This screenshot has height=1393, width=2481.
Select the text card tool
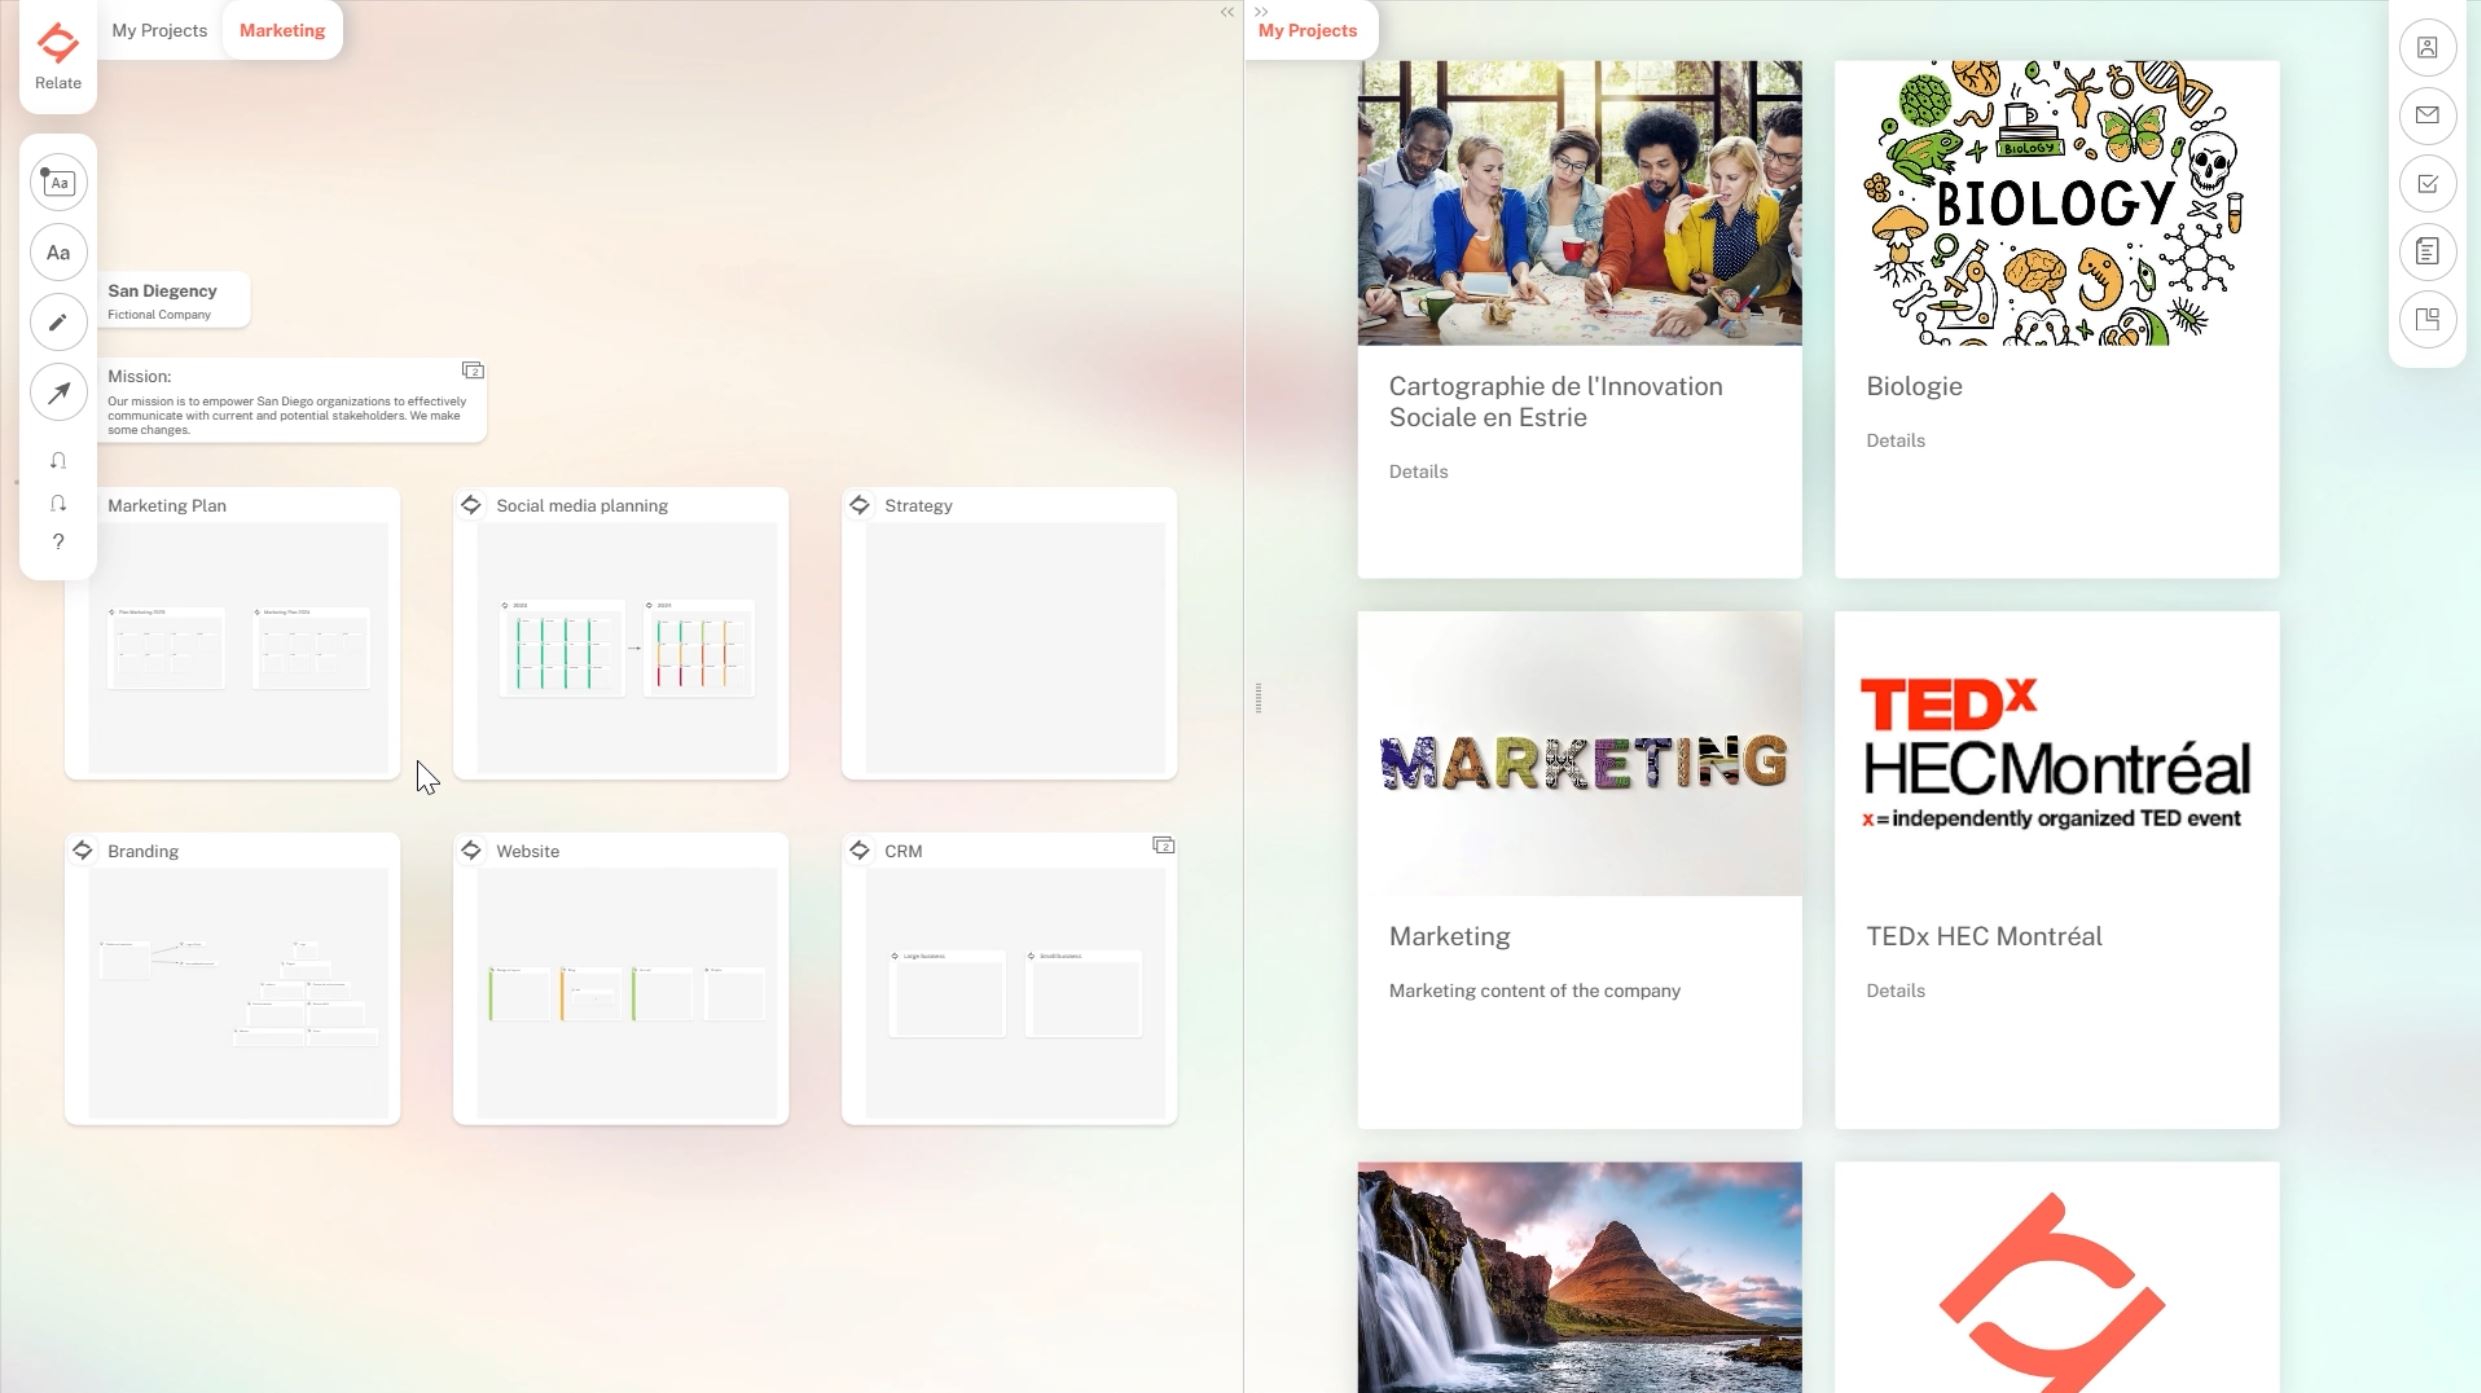coord(58,182)
